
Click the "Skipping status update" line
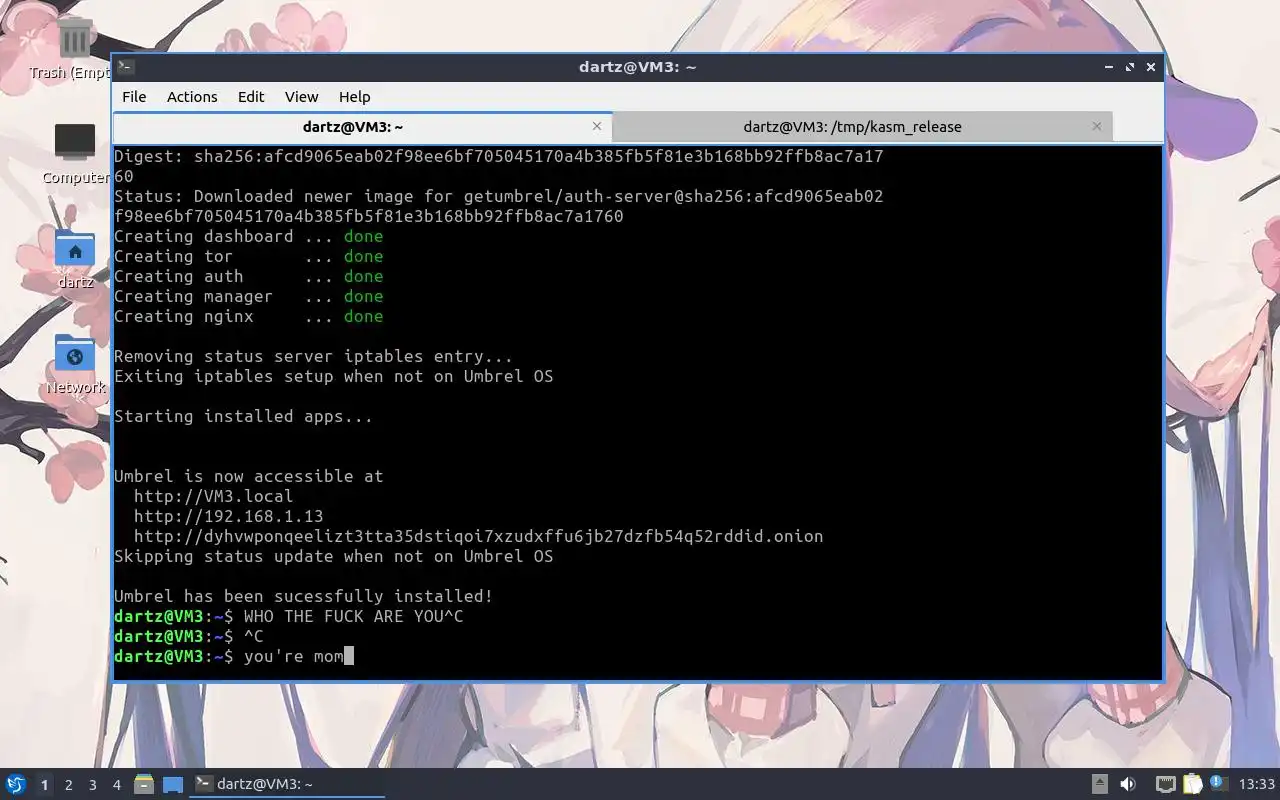click(333, 556)
